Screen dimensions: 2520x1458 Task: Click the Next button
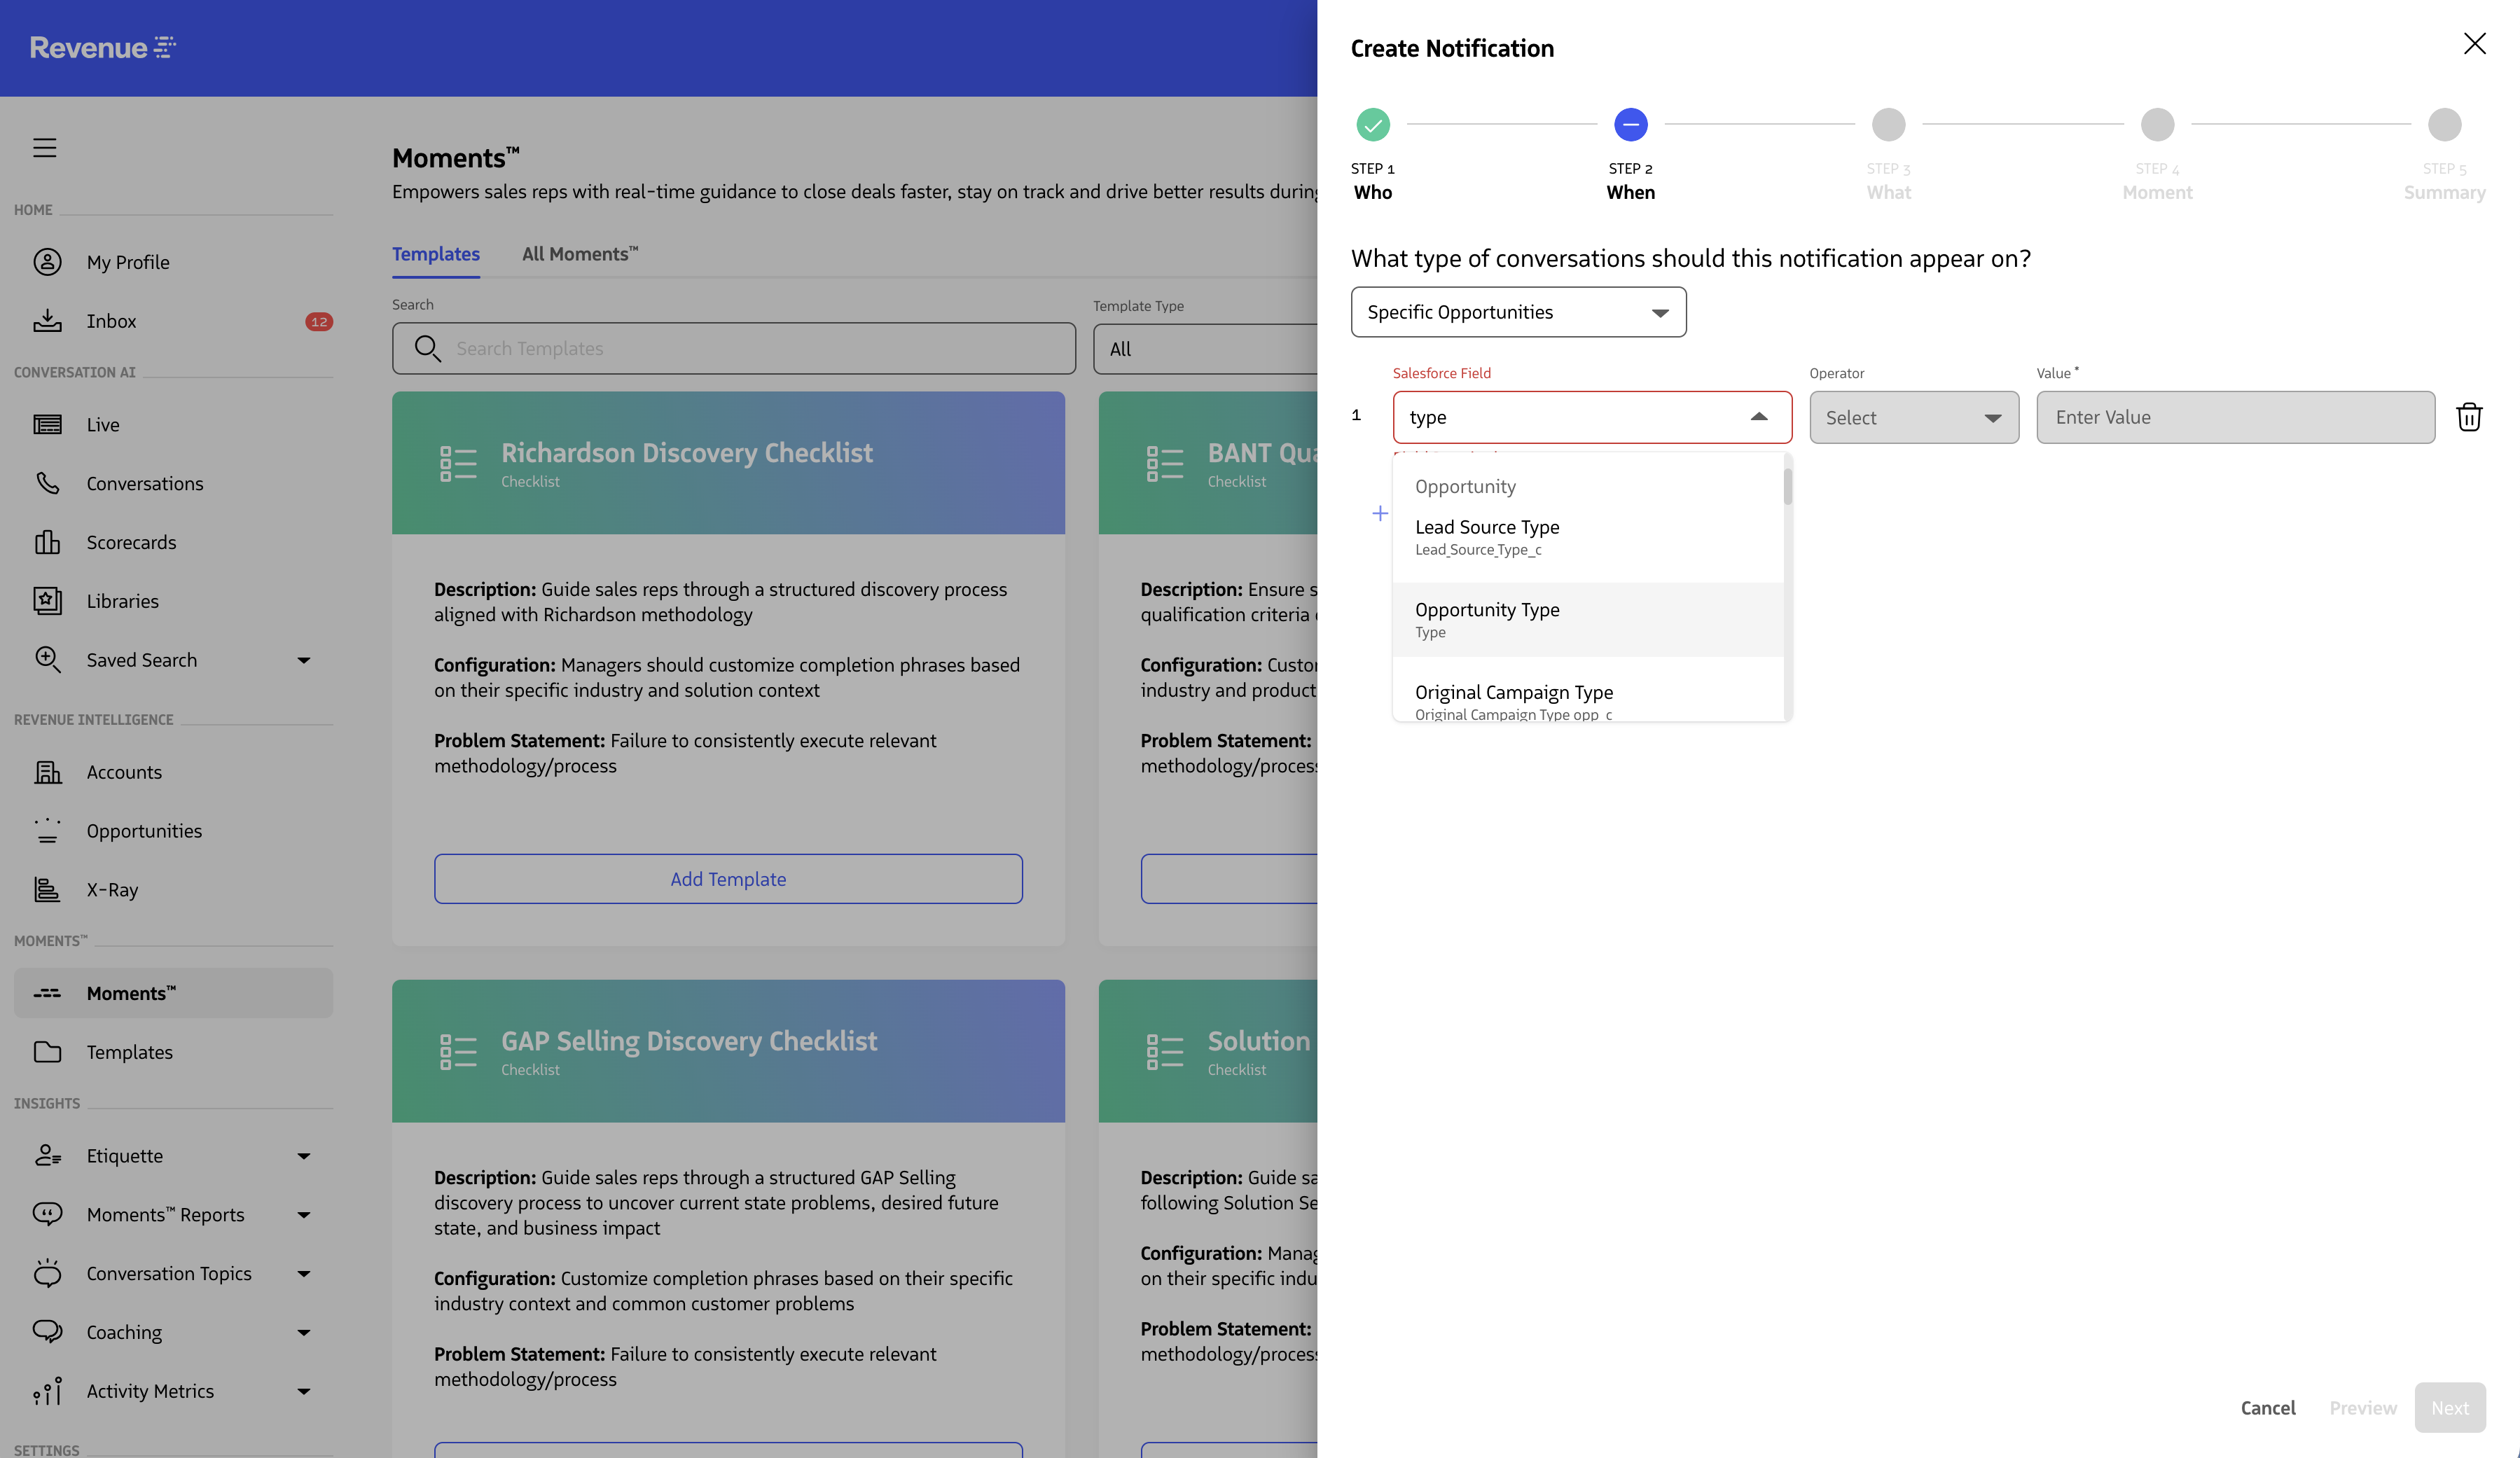coord(2449,1407)
